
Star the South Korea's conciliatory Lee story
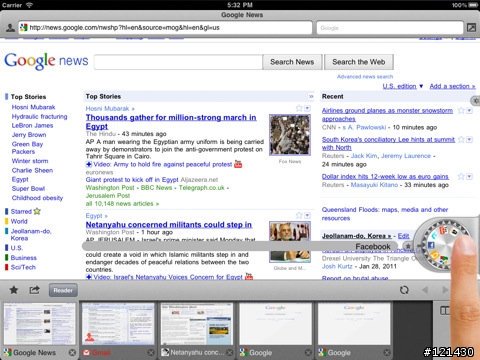point(461,139)
